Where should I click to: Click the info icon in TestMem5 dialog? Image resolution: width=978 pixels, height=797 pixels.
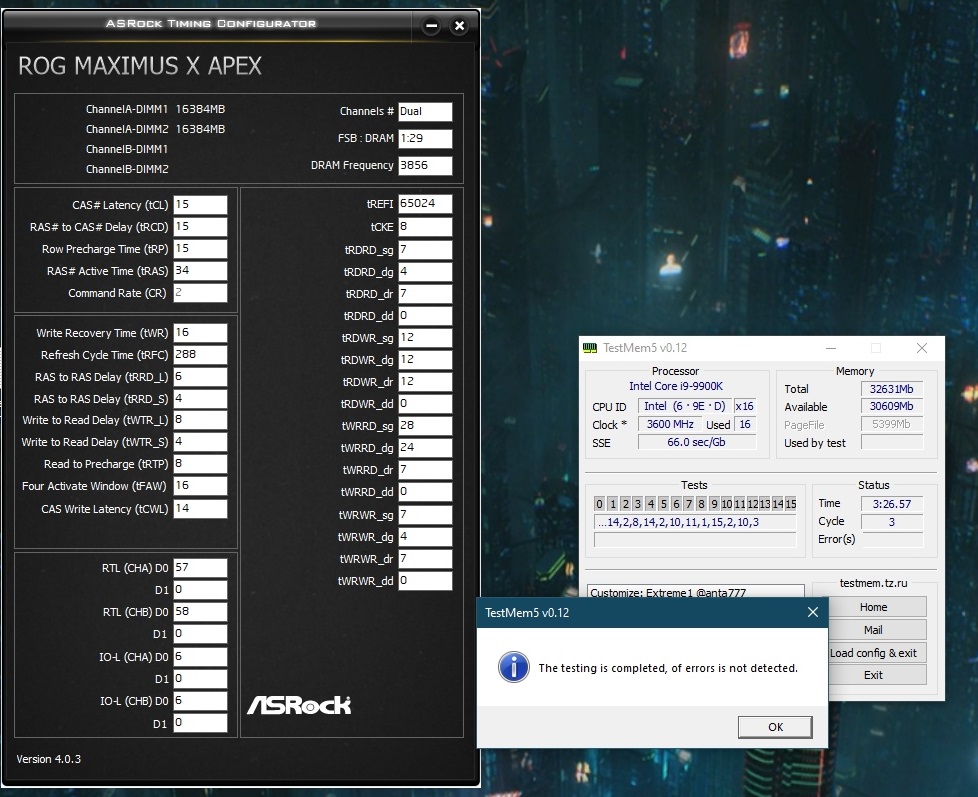514,667
